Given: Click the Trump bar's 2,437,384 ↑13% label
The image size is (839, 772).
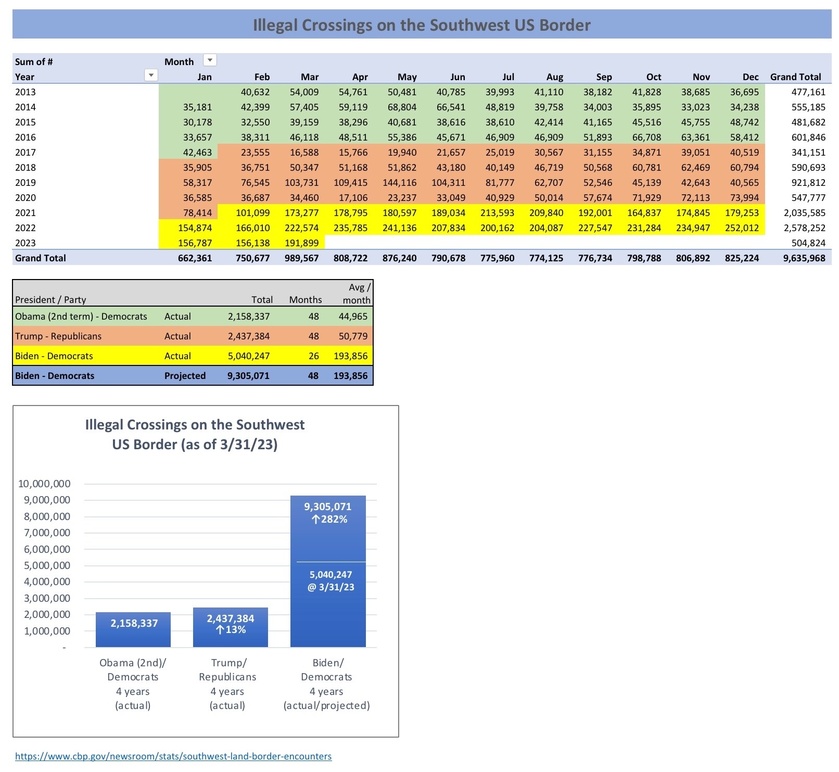Looking at the screenshot, I should (231, 624).
